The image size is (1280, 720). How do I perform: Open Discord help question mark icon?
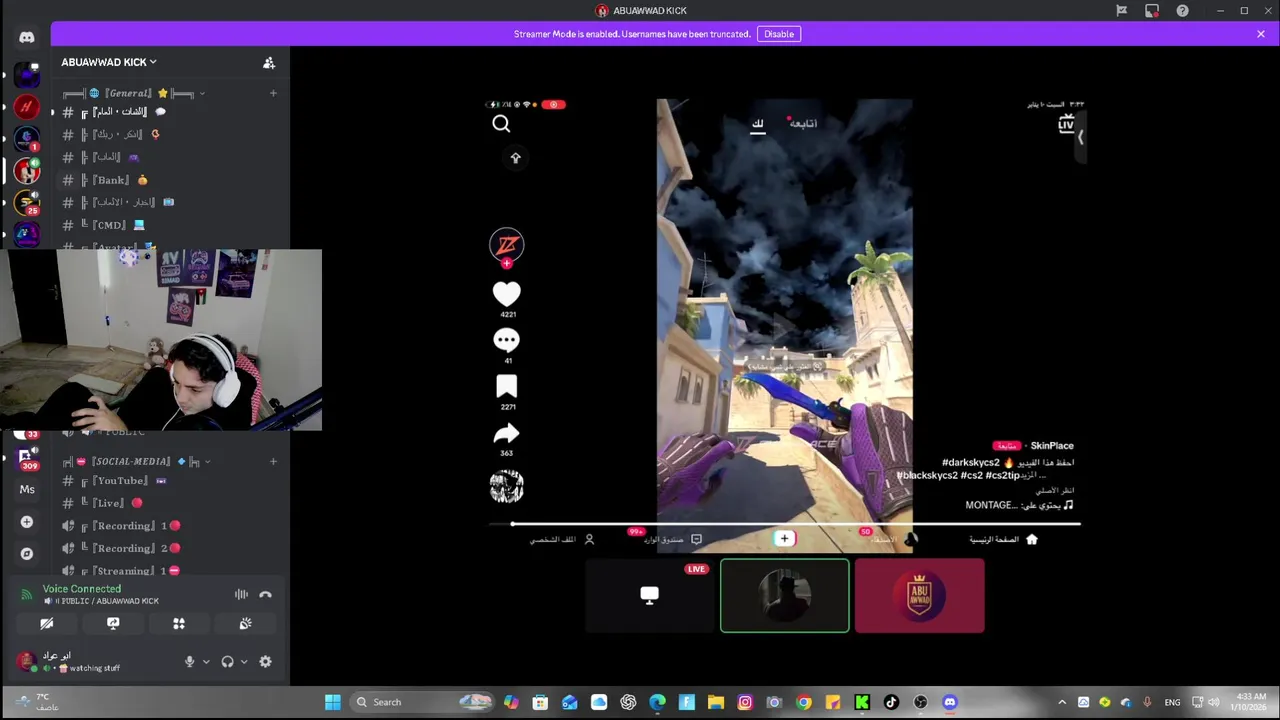pyautogui.click(x=1182, y=11)
